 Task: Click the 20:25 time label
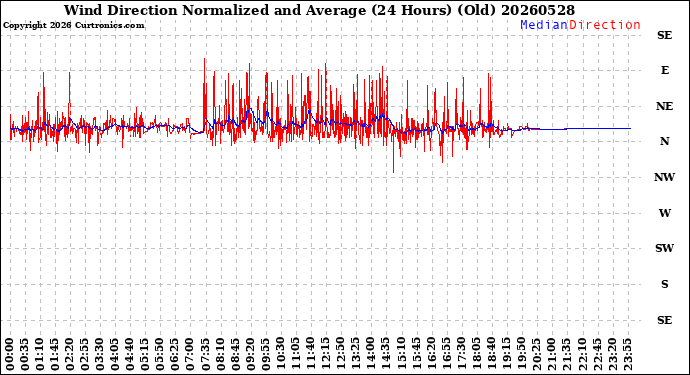pyautogui.click(x=536, y=354)
